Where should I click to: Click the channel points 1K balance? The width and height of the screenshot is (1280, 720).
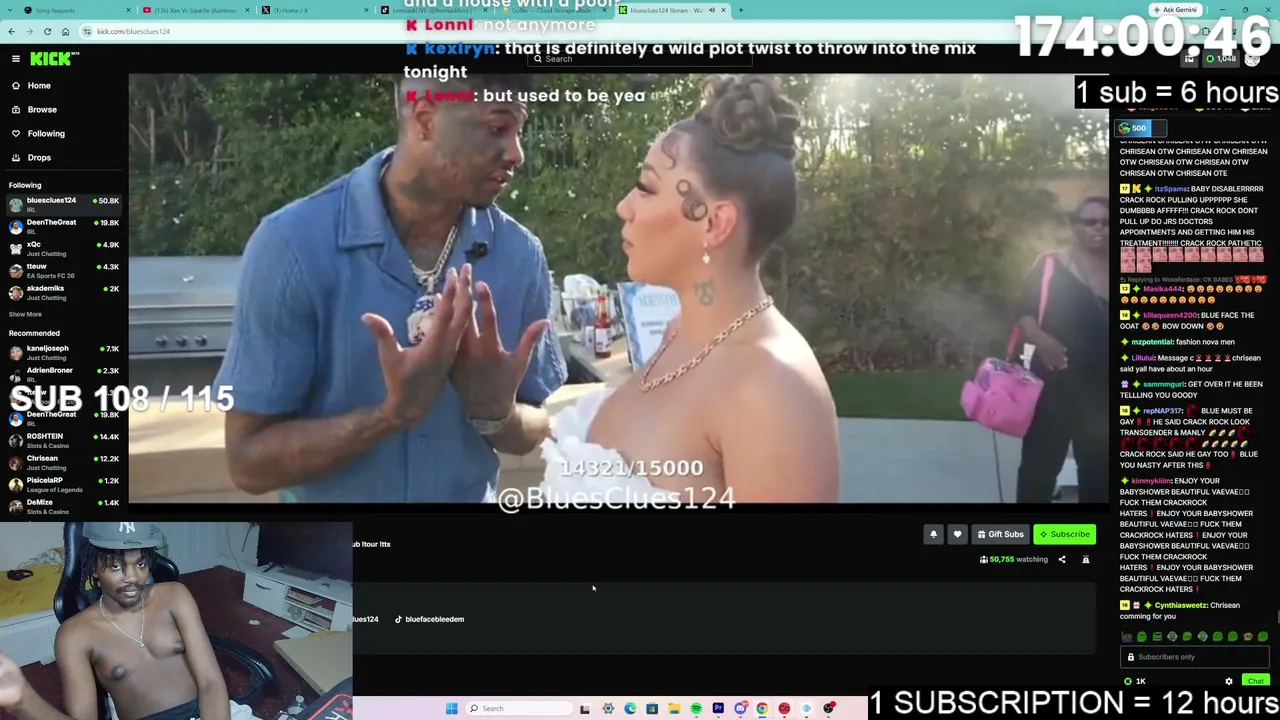pos(1136,682)
